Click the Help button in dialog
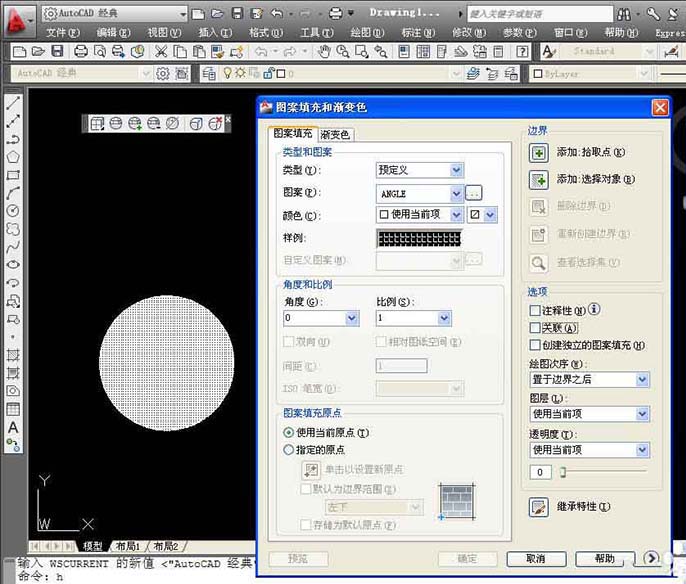686x584 pixels. tap(605, 559)
